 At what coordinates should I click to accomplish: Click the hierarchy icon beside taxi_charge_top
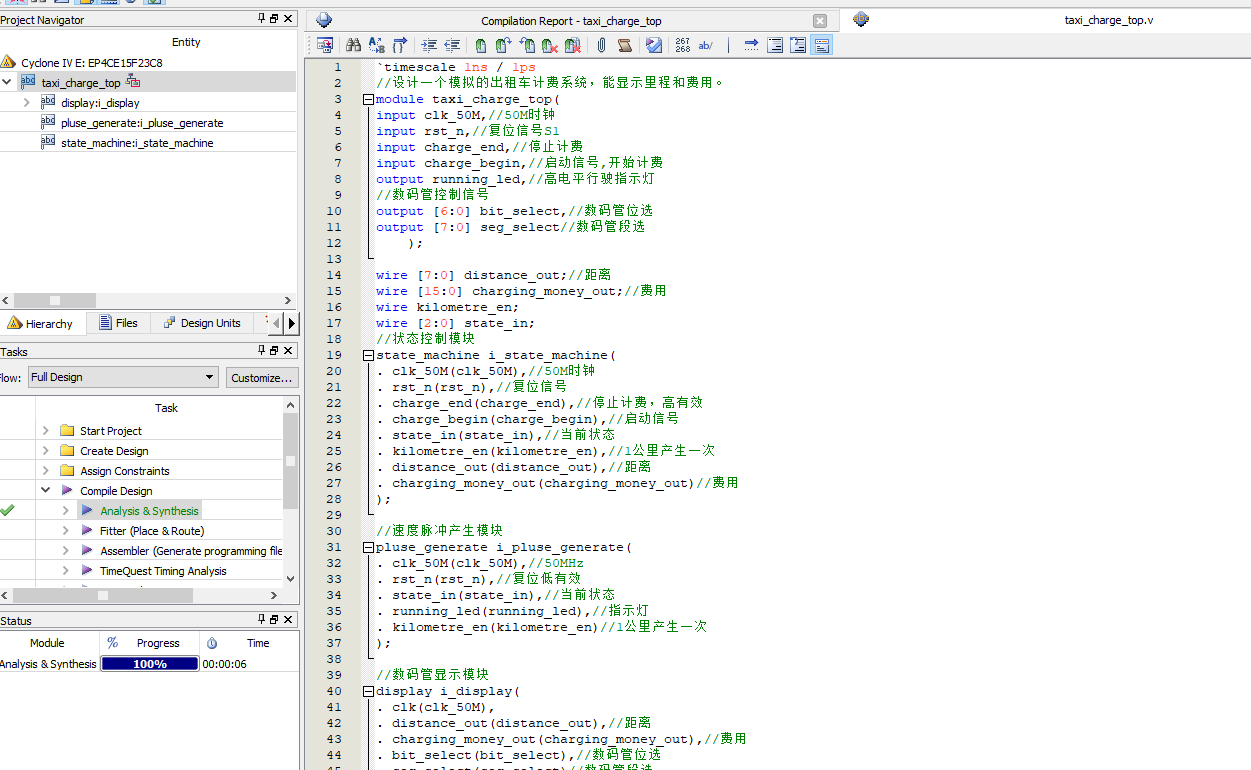133,82
